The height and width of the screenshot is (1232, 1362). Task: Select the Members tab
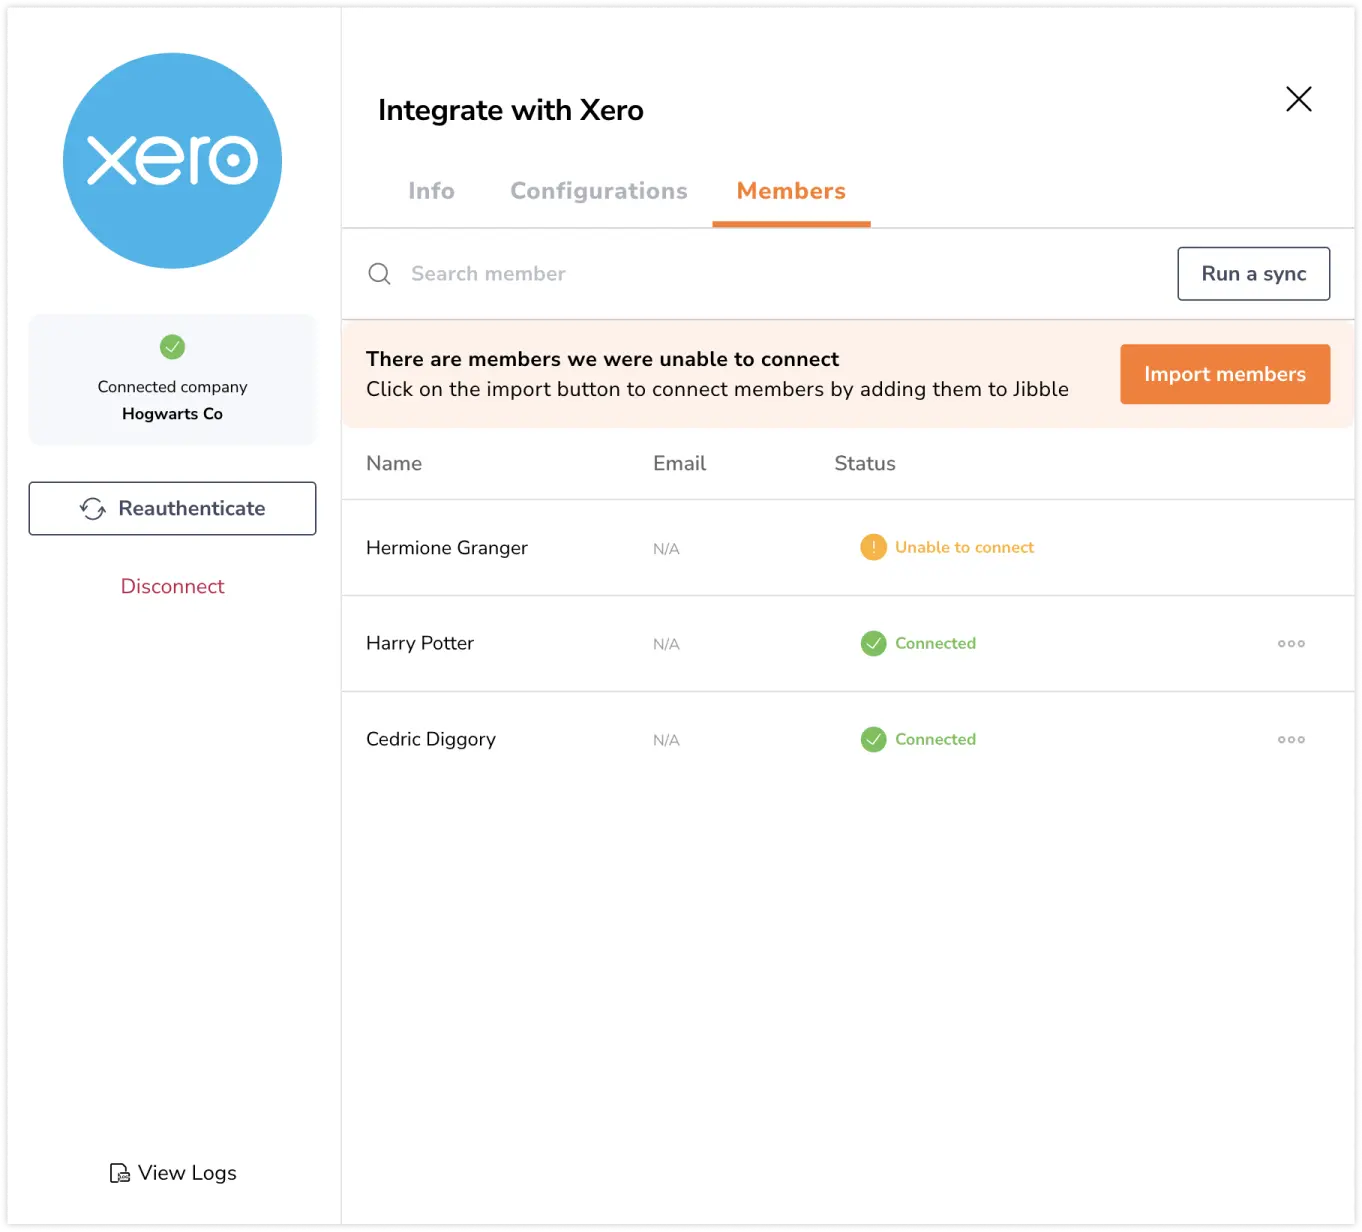[x=791, y=191]
